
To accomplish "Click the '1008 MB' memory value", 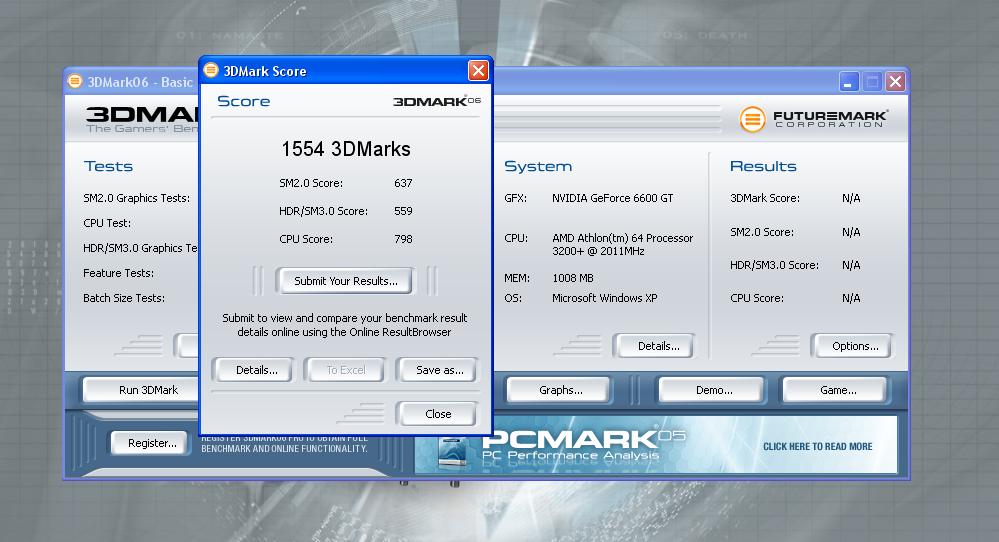I will pos(573,278).
